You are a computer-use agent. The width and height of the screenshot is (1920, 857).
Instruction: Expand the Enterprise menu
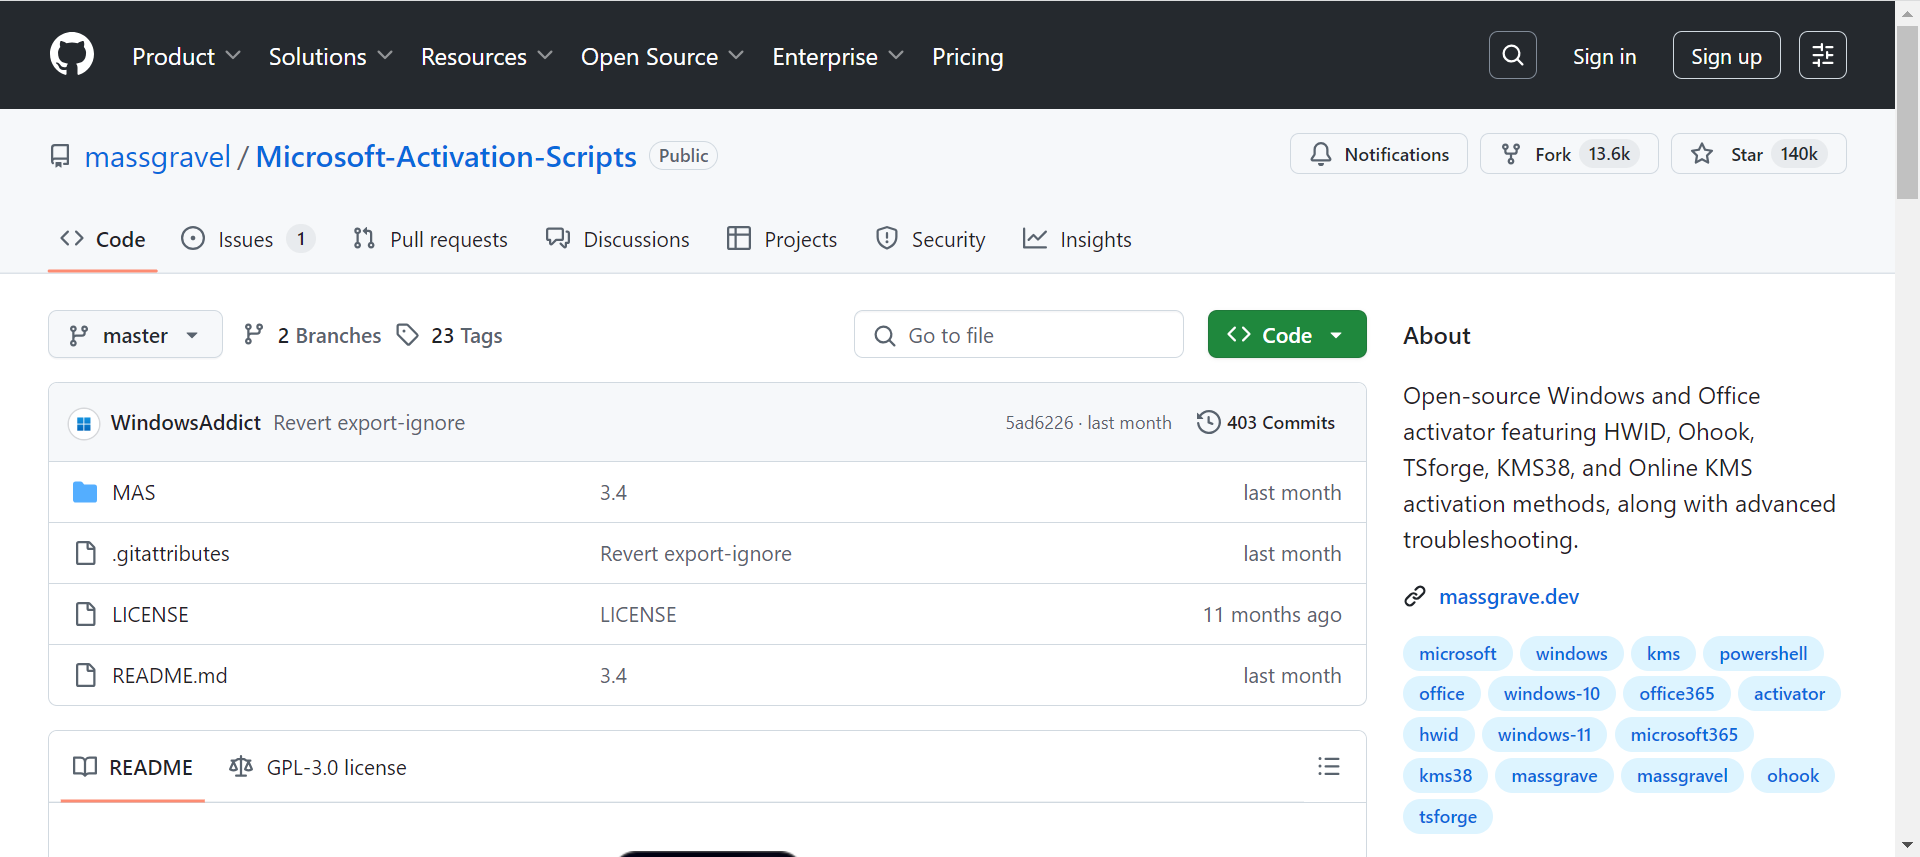(838, 56)
